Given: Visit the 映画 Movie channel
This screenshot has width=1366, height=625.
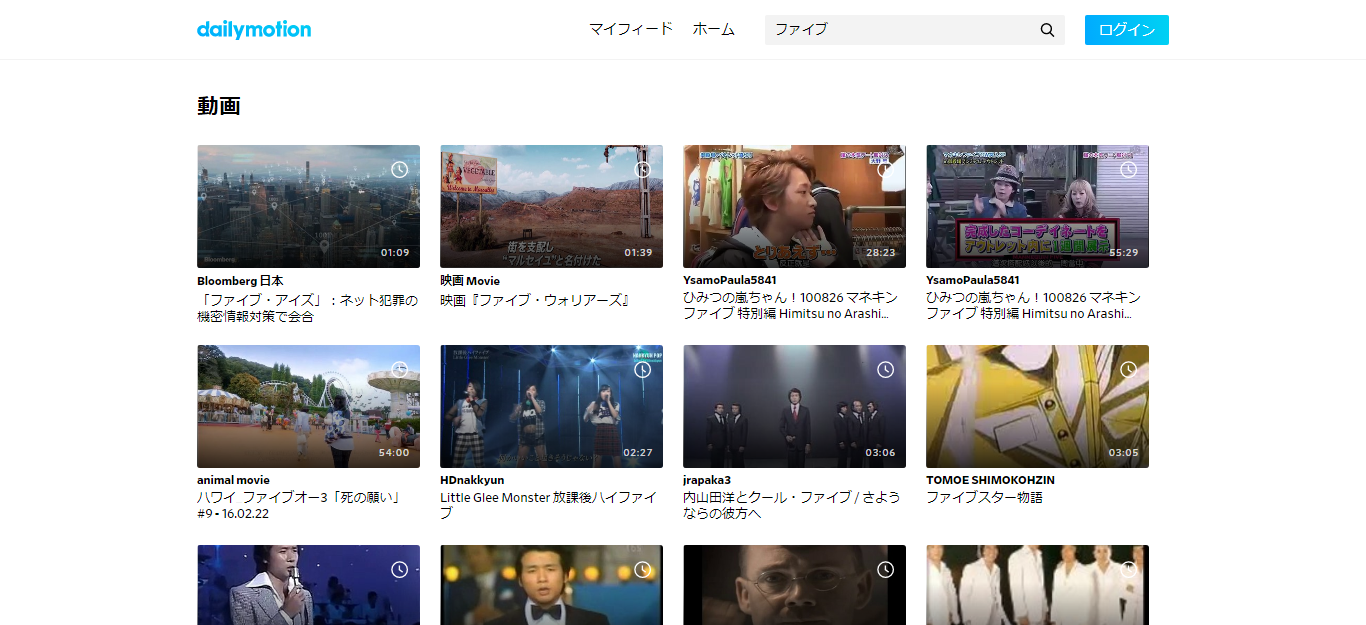Looking at the screenshot, I should click(470, 281).
